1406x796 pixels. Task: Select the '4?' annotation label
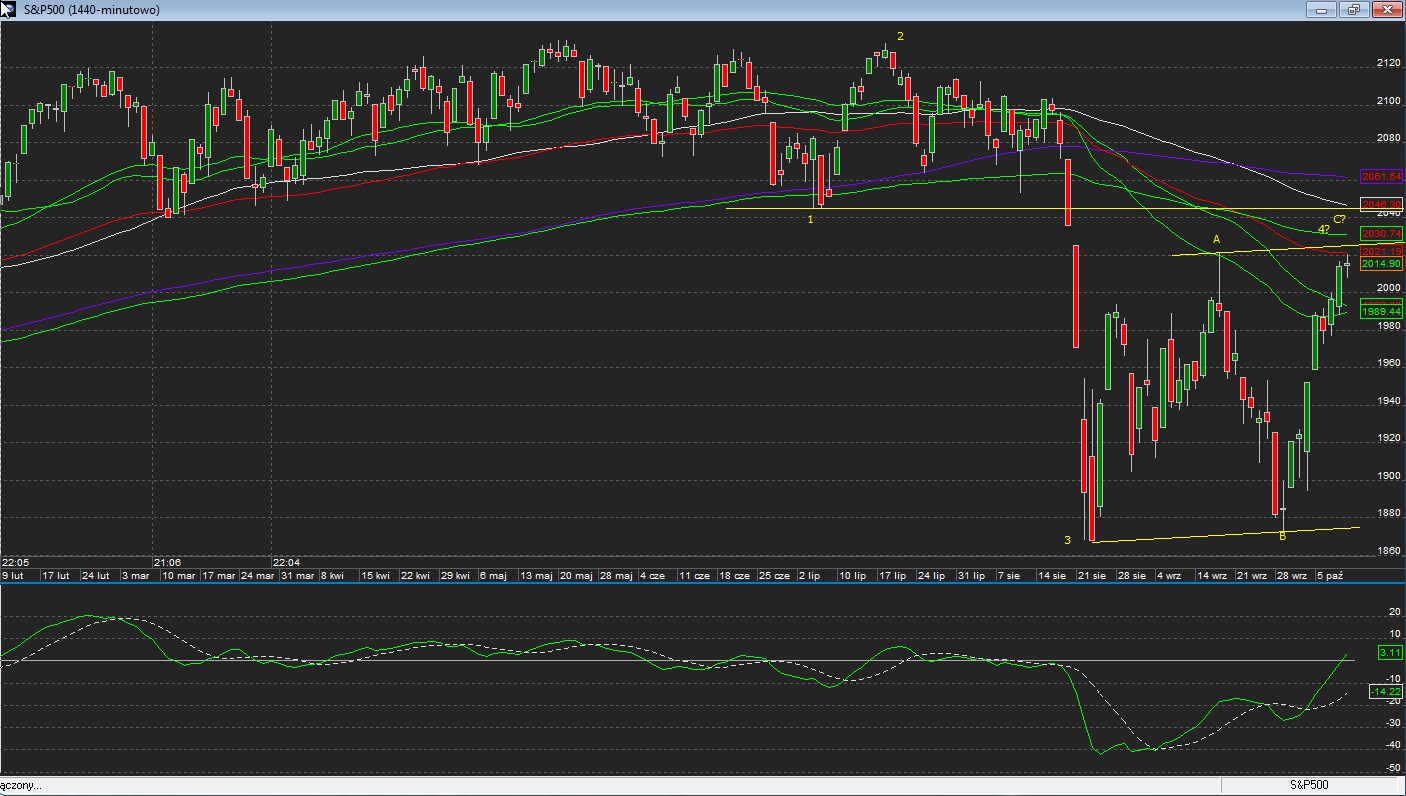point(1323,229)
